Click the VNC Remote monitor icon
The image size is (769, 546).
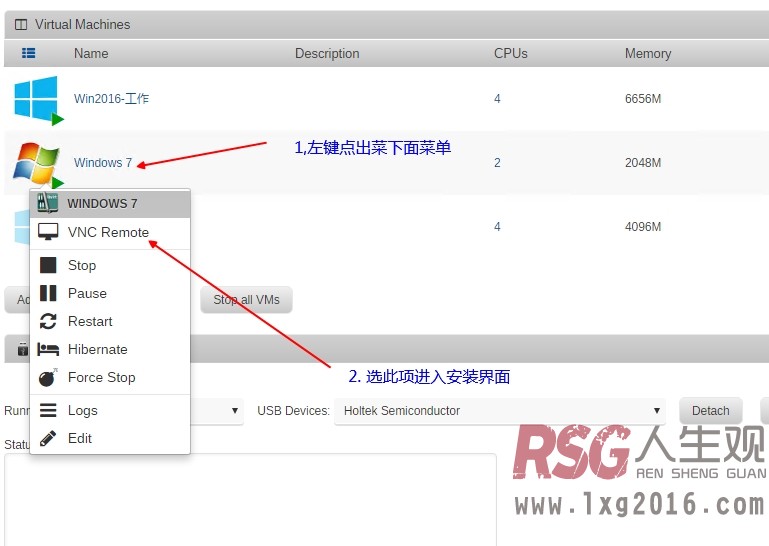pyautogui.click(x=48, y=232)
